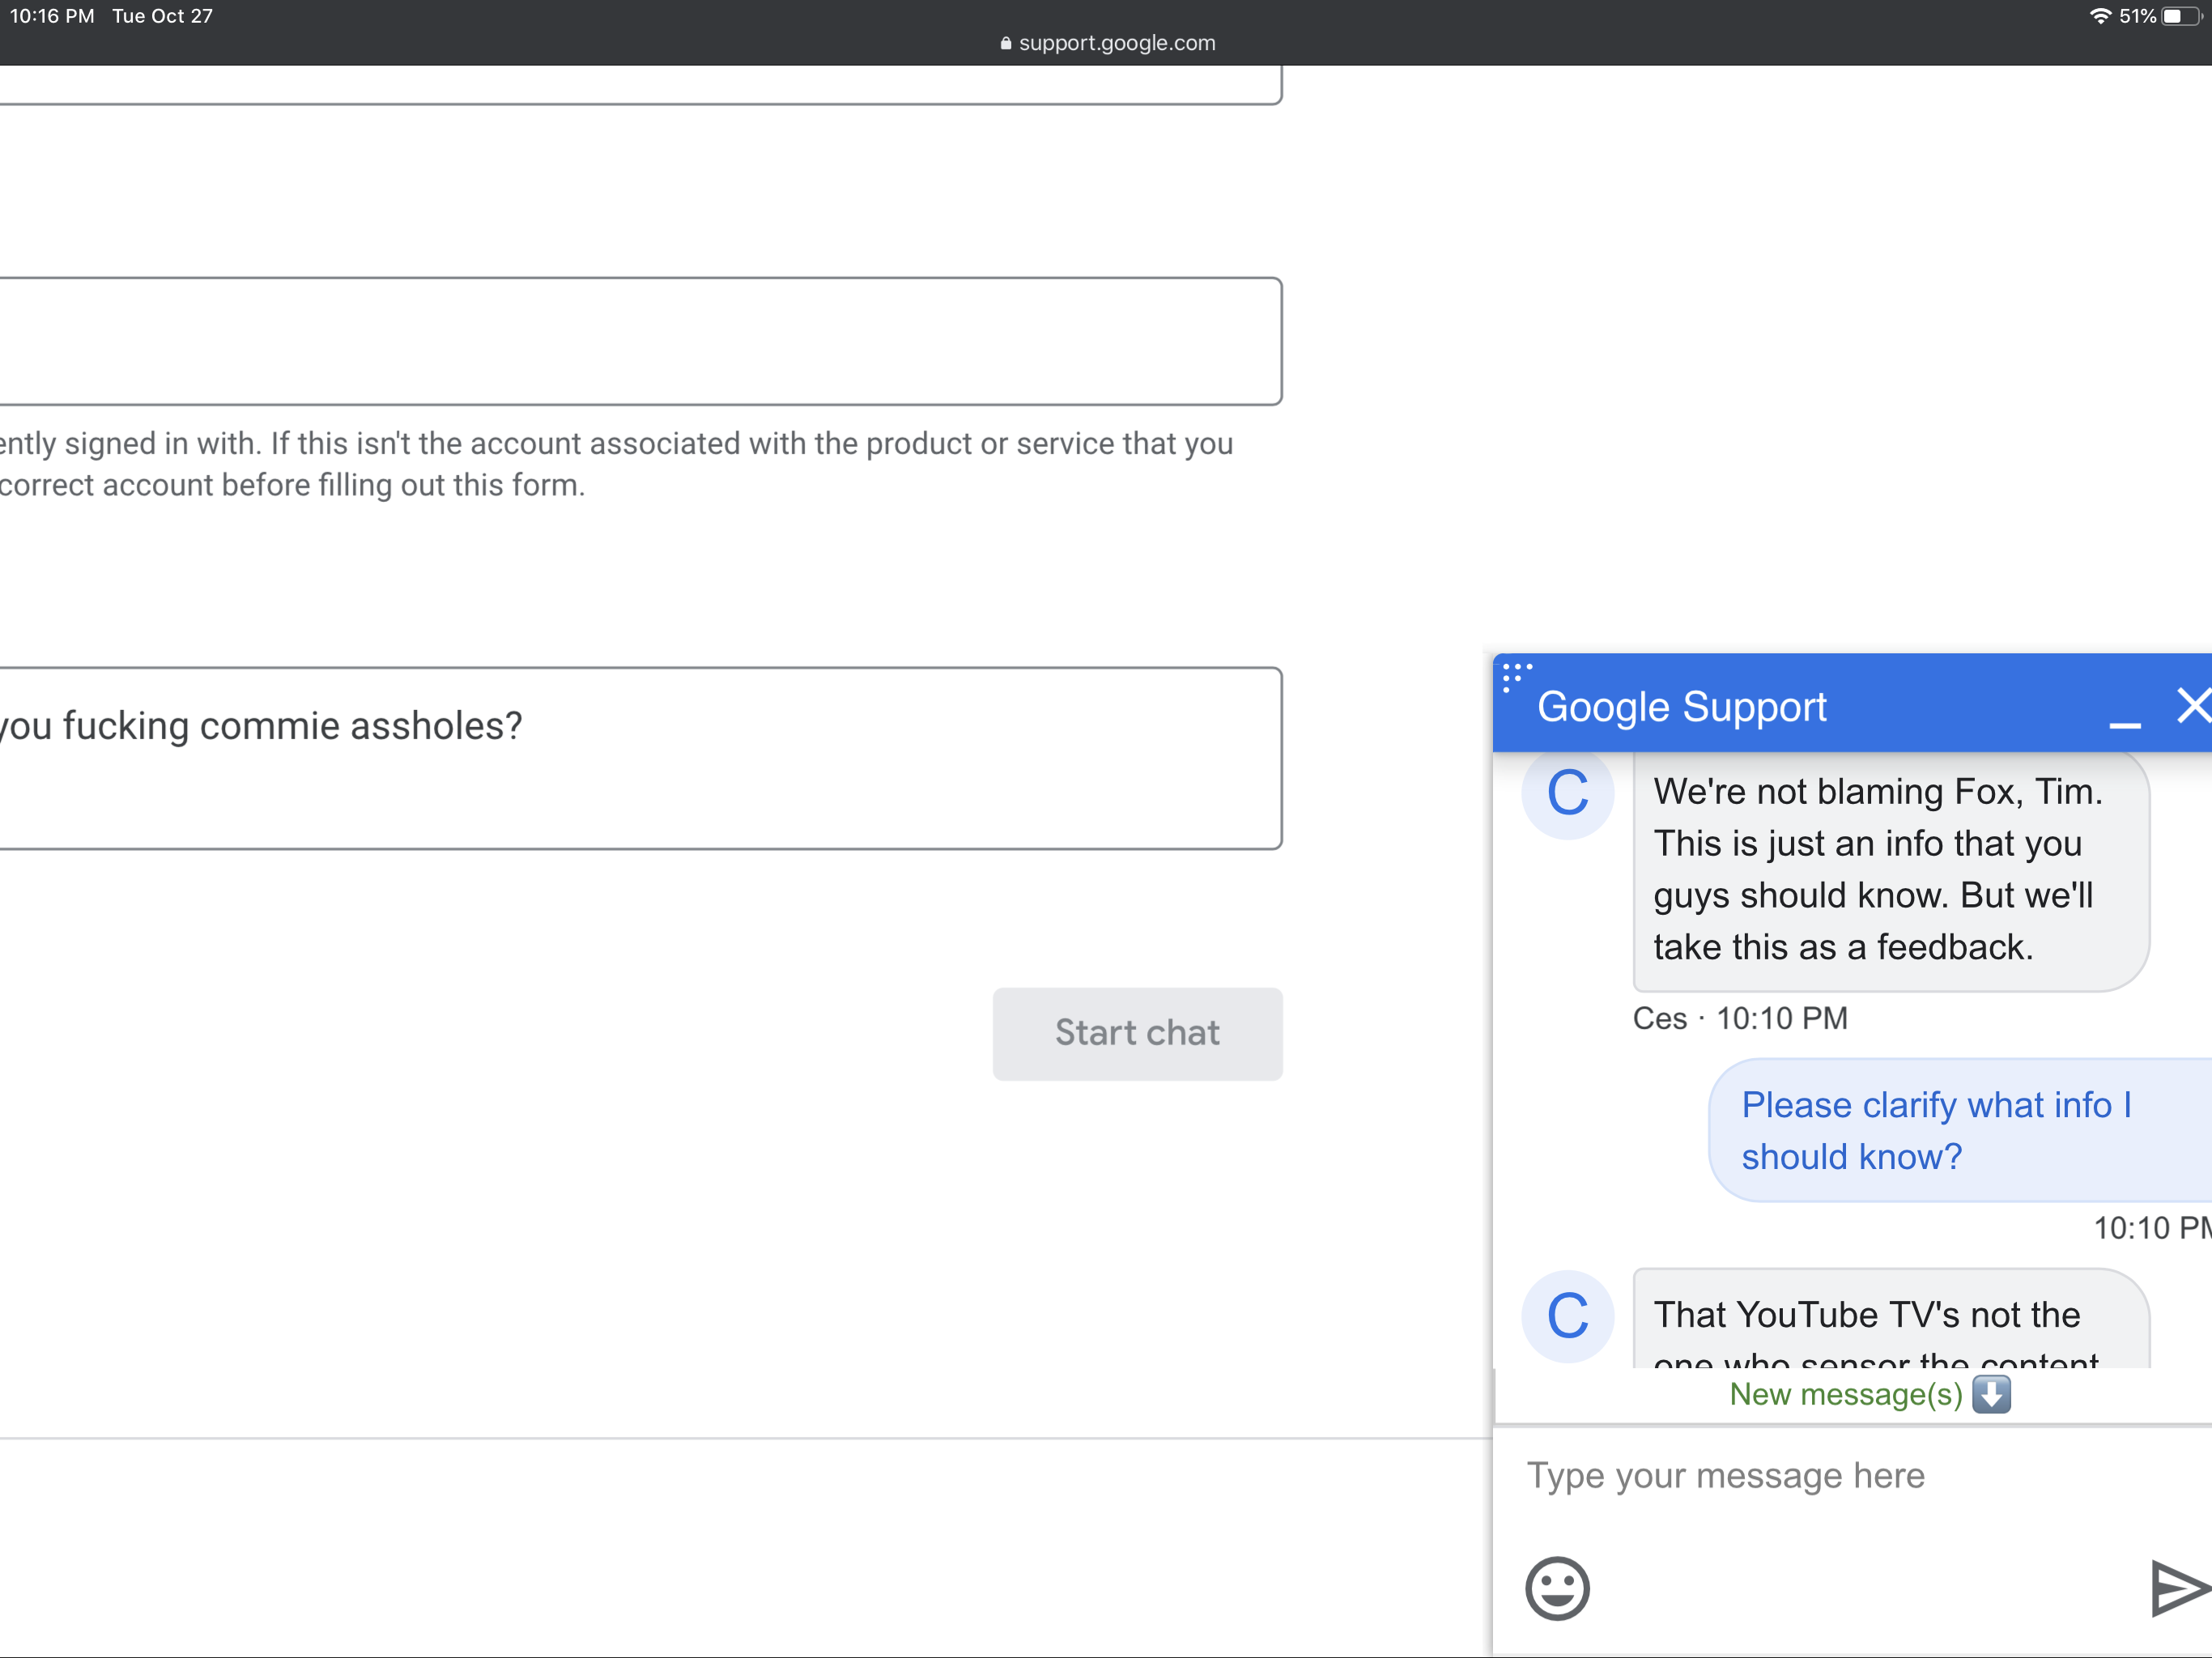Click the Ces avatar beside 'That YouTube TV's' message
The image size is (2212, 1658).
1567,1315
